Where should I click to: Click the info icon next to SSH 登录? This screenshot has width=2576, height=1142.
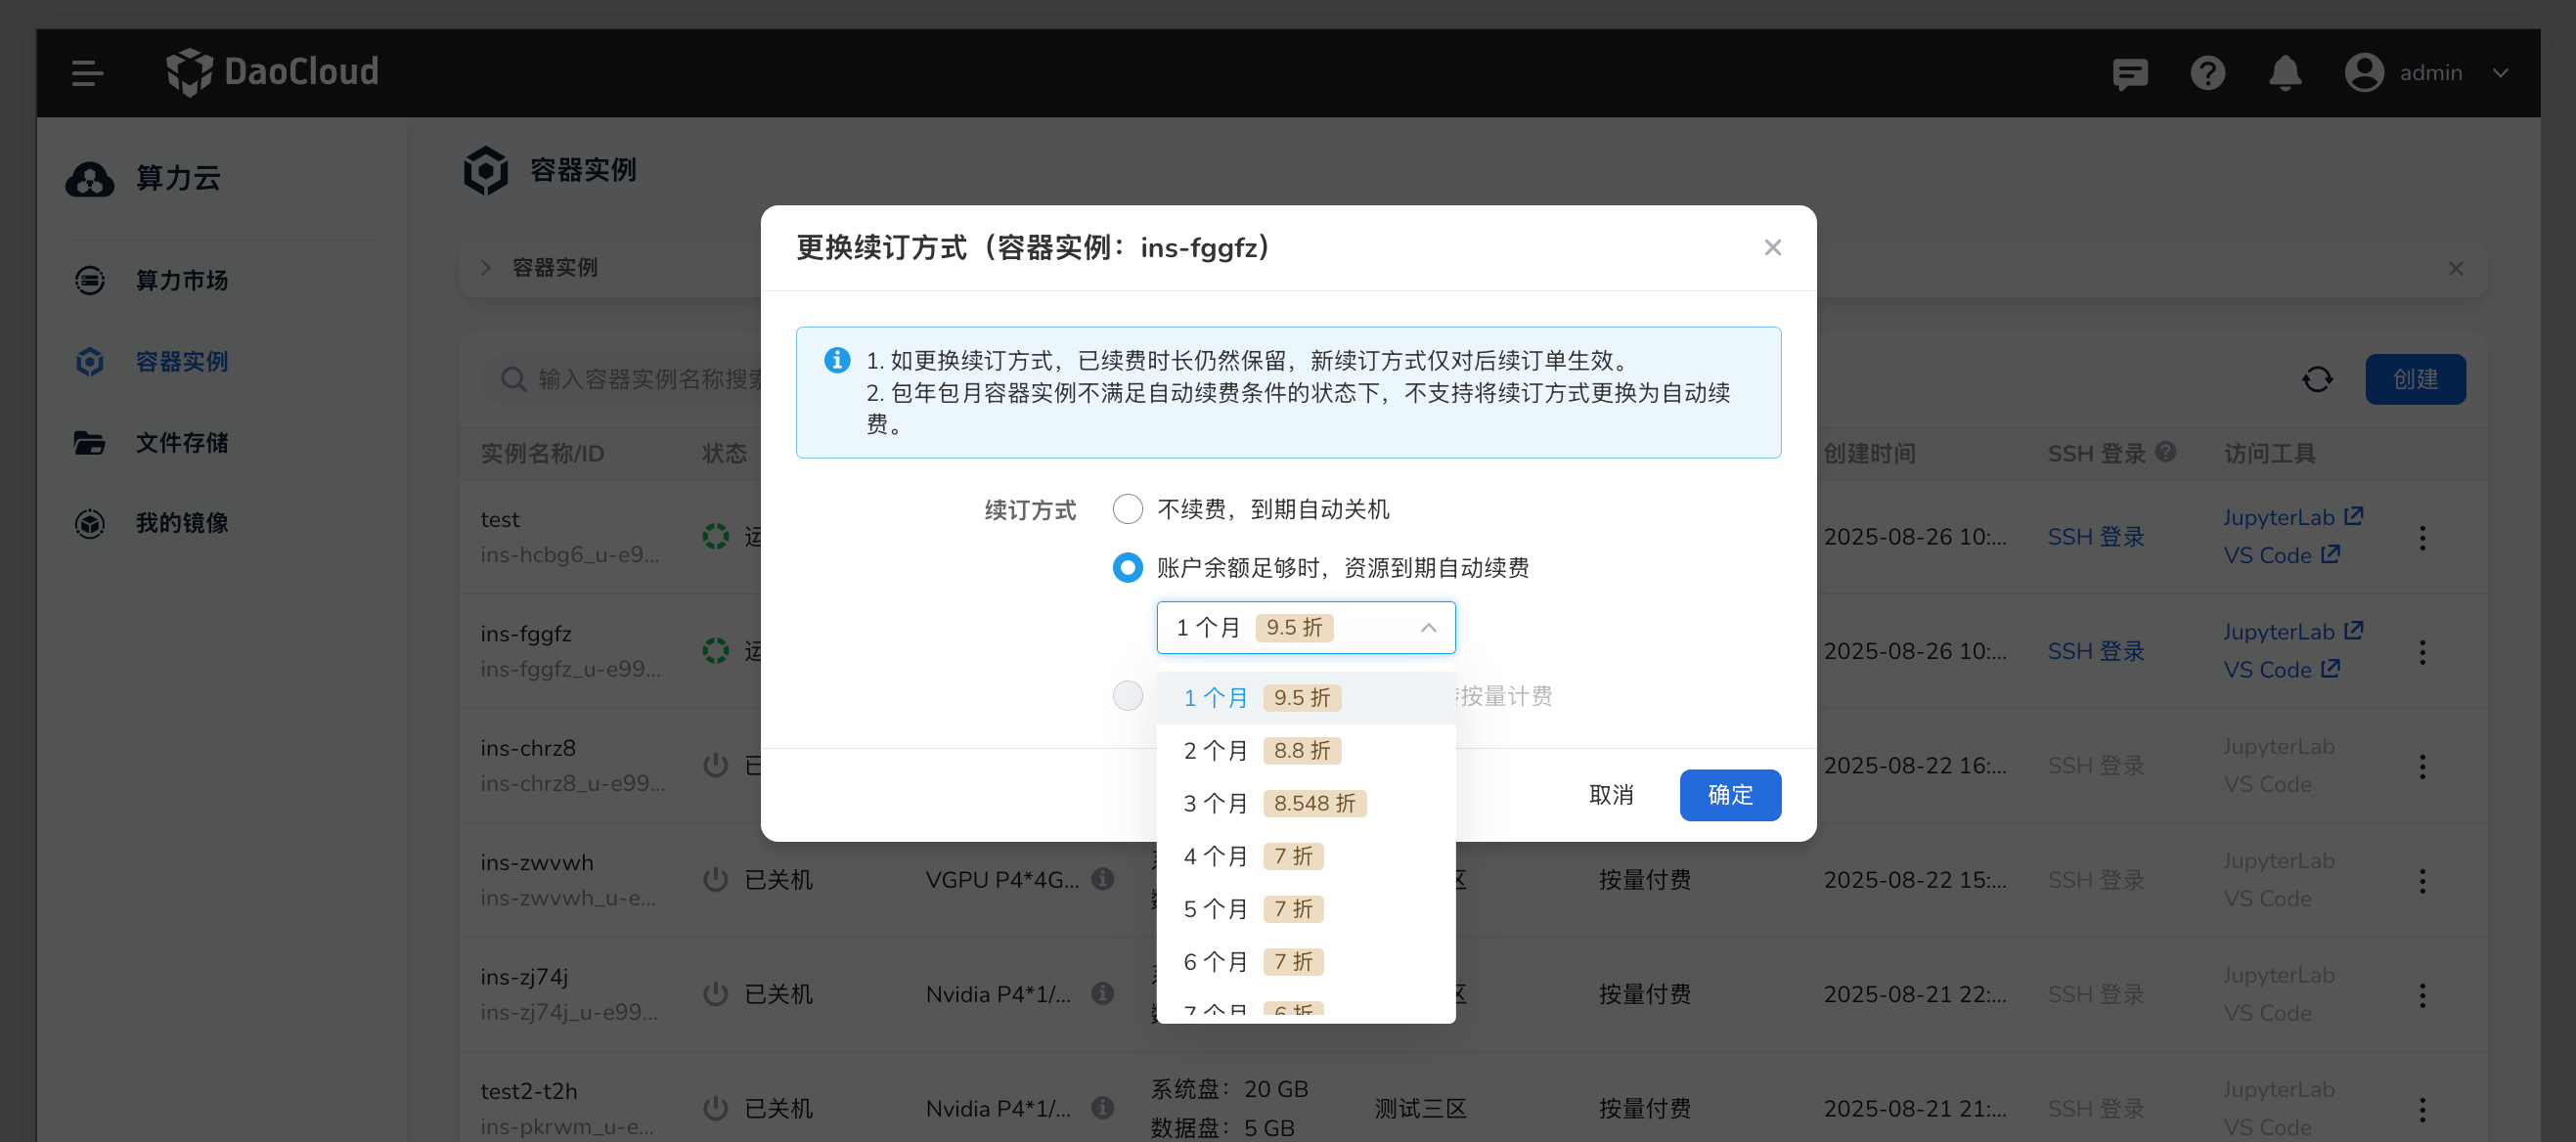click(2165, 452)
